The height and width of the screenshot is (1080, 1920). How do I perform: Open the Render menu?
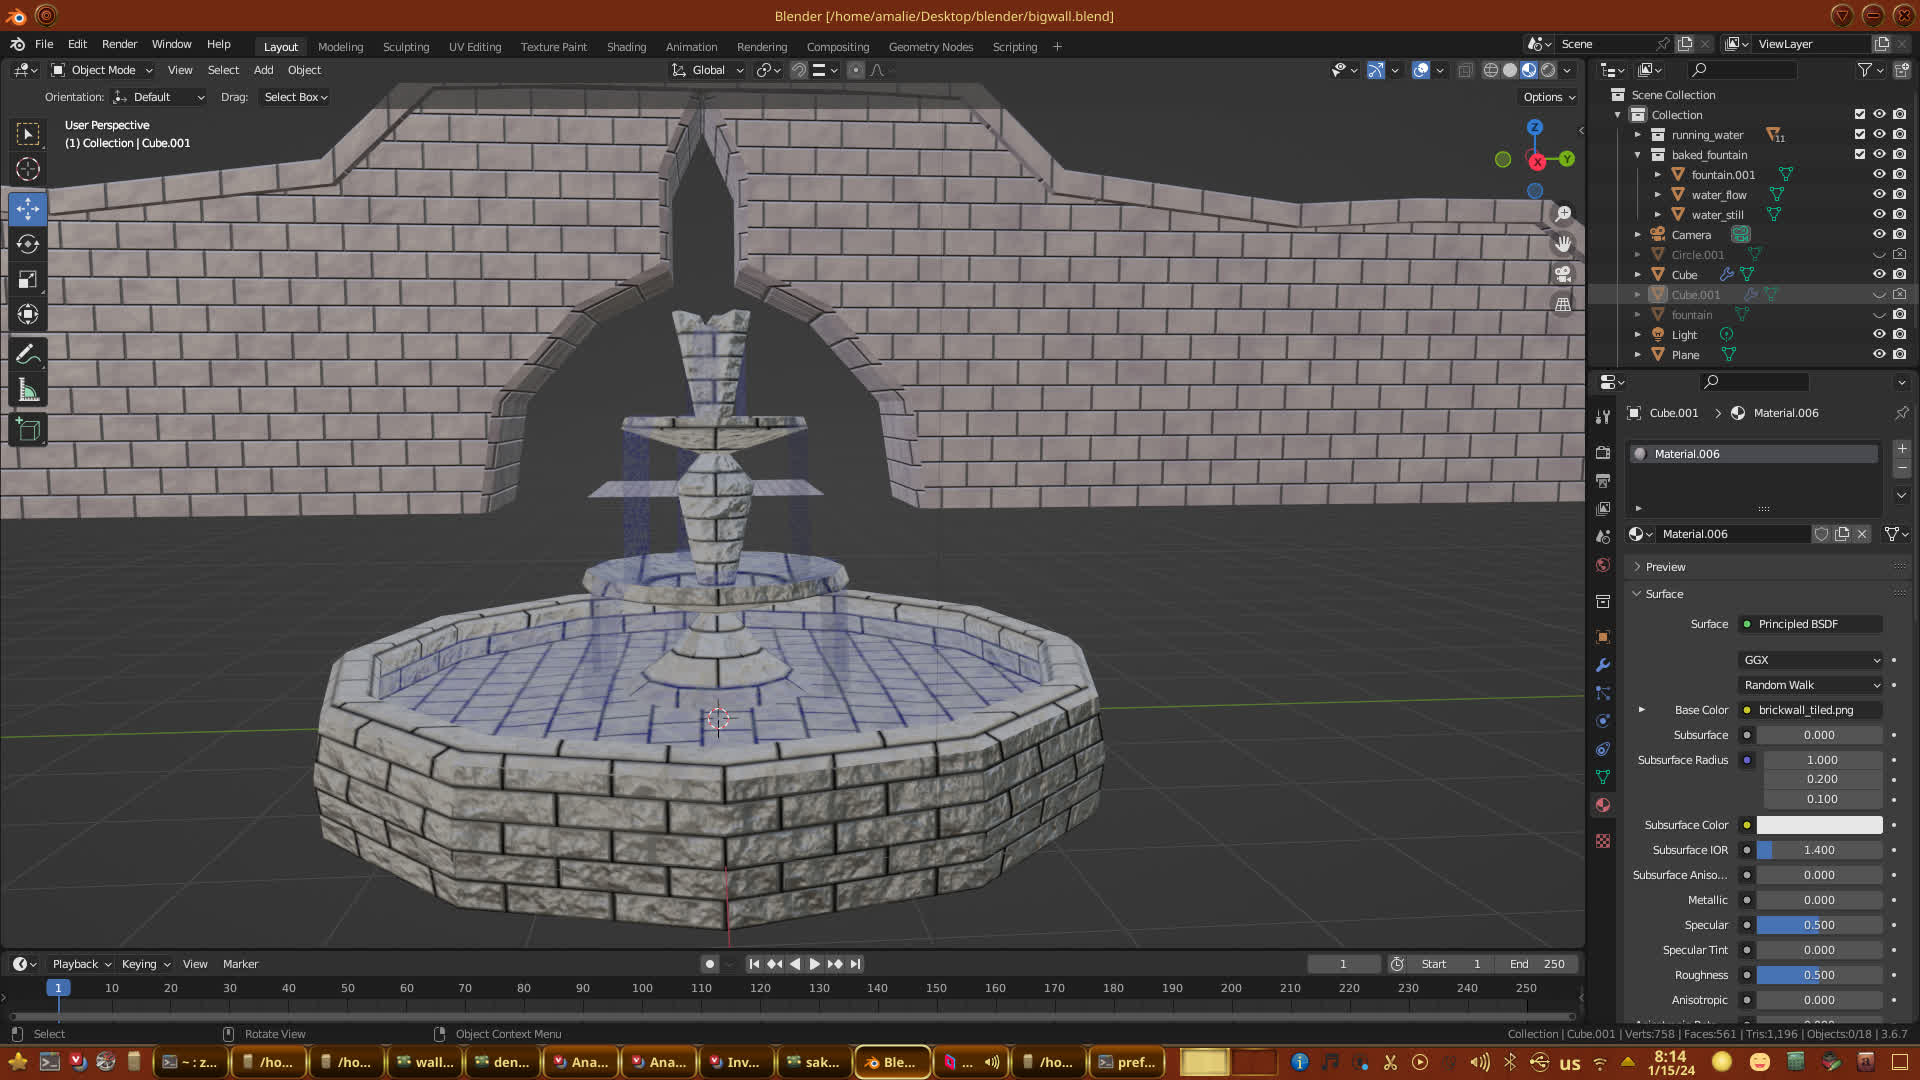point(119,44)
